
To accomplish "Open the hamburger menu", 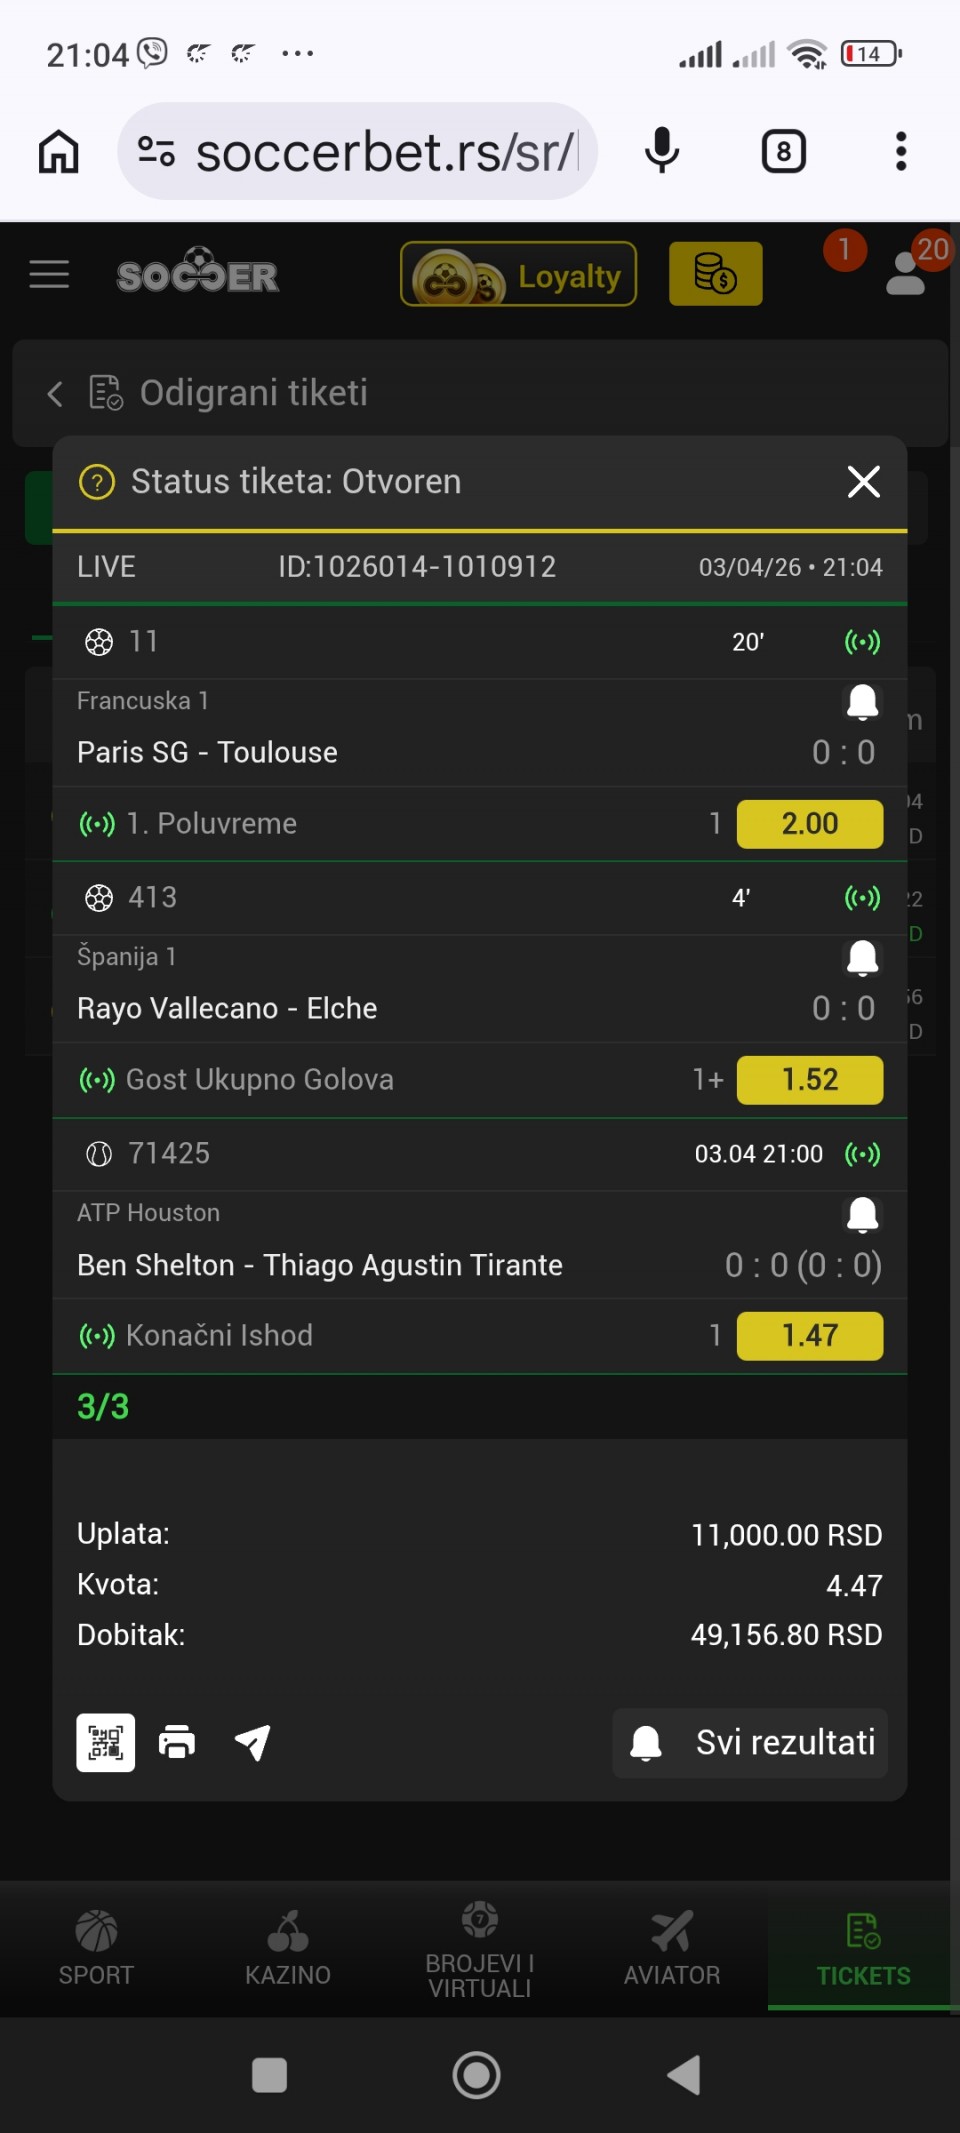I will click(49, 274).
